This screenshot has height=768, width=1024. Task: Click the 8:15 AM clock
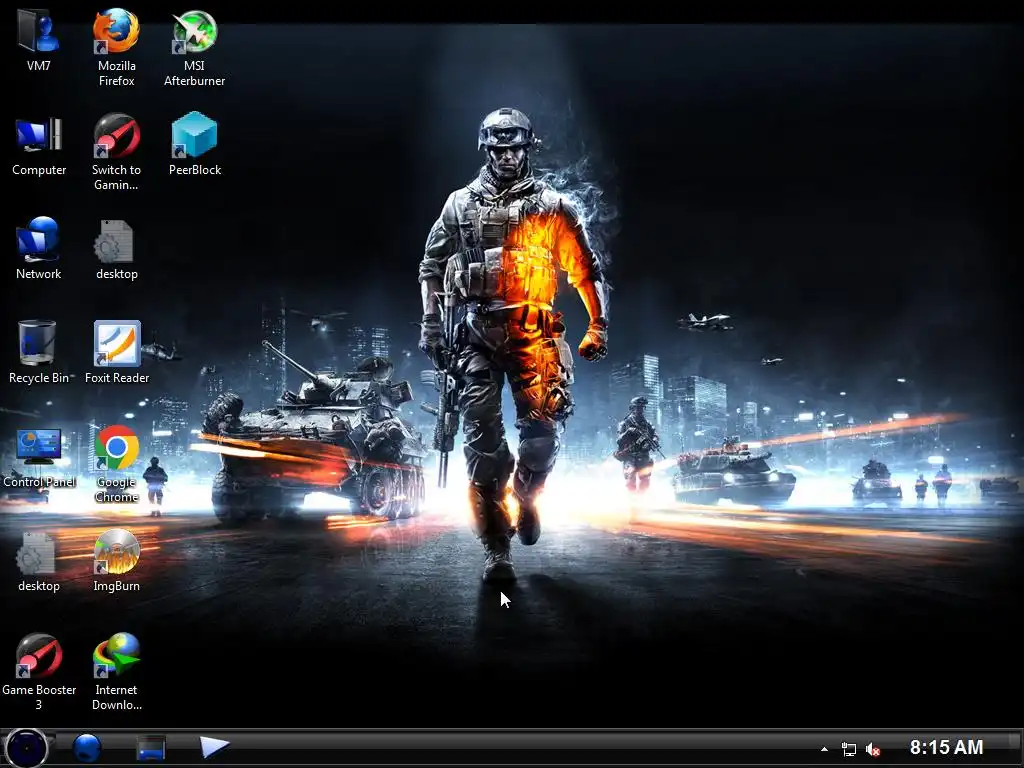(x=946, y=748)
